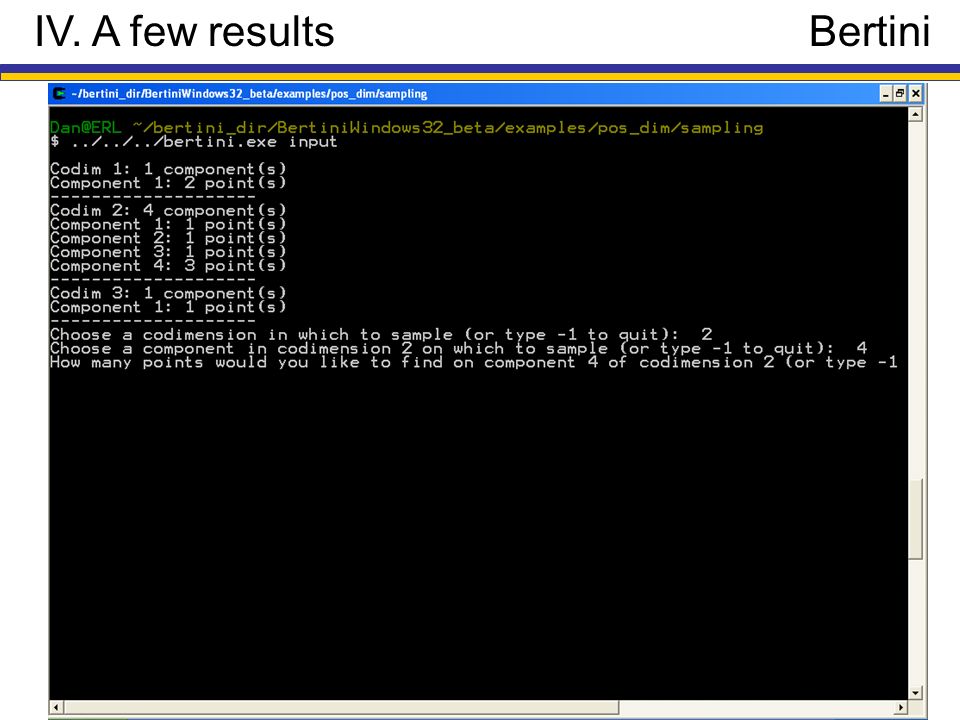Image resolution: width=960 pixels, height=720 pixels.
Task: Click the 'Bertini' slide title text
Action: 869,31
